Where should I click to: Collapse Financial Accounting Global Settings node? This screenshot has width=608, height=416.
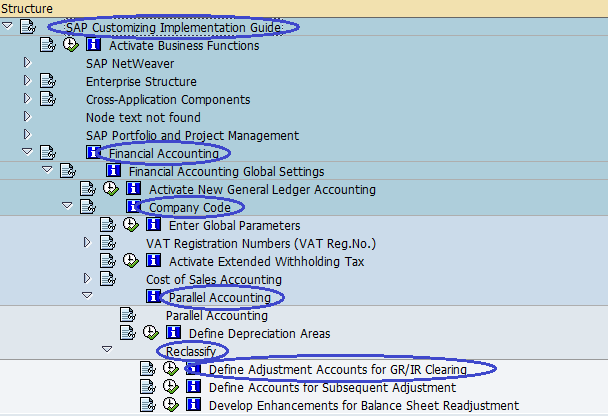click(x=47, y=169)
